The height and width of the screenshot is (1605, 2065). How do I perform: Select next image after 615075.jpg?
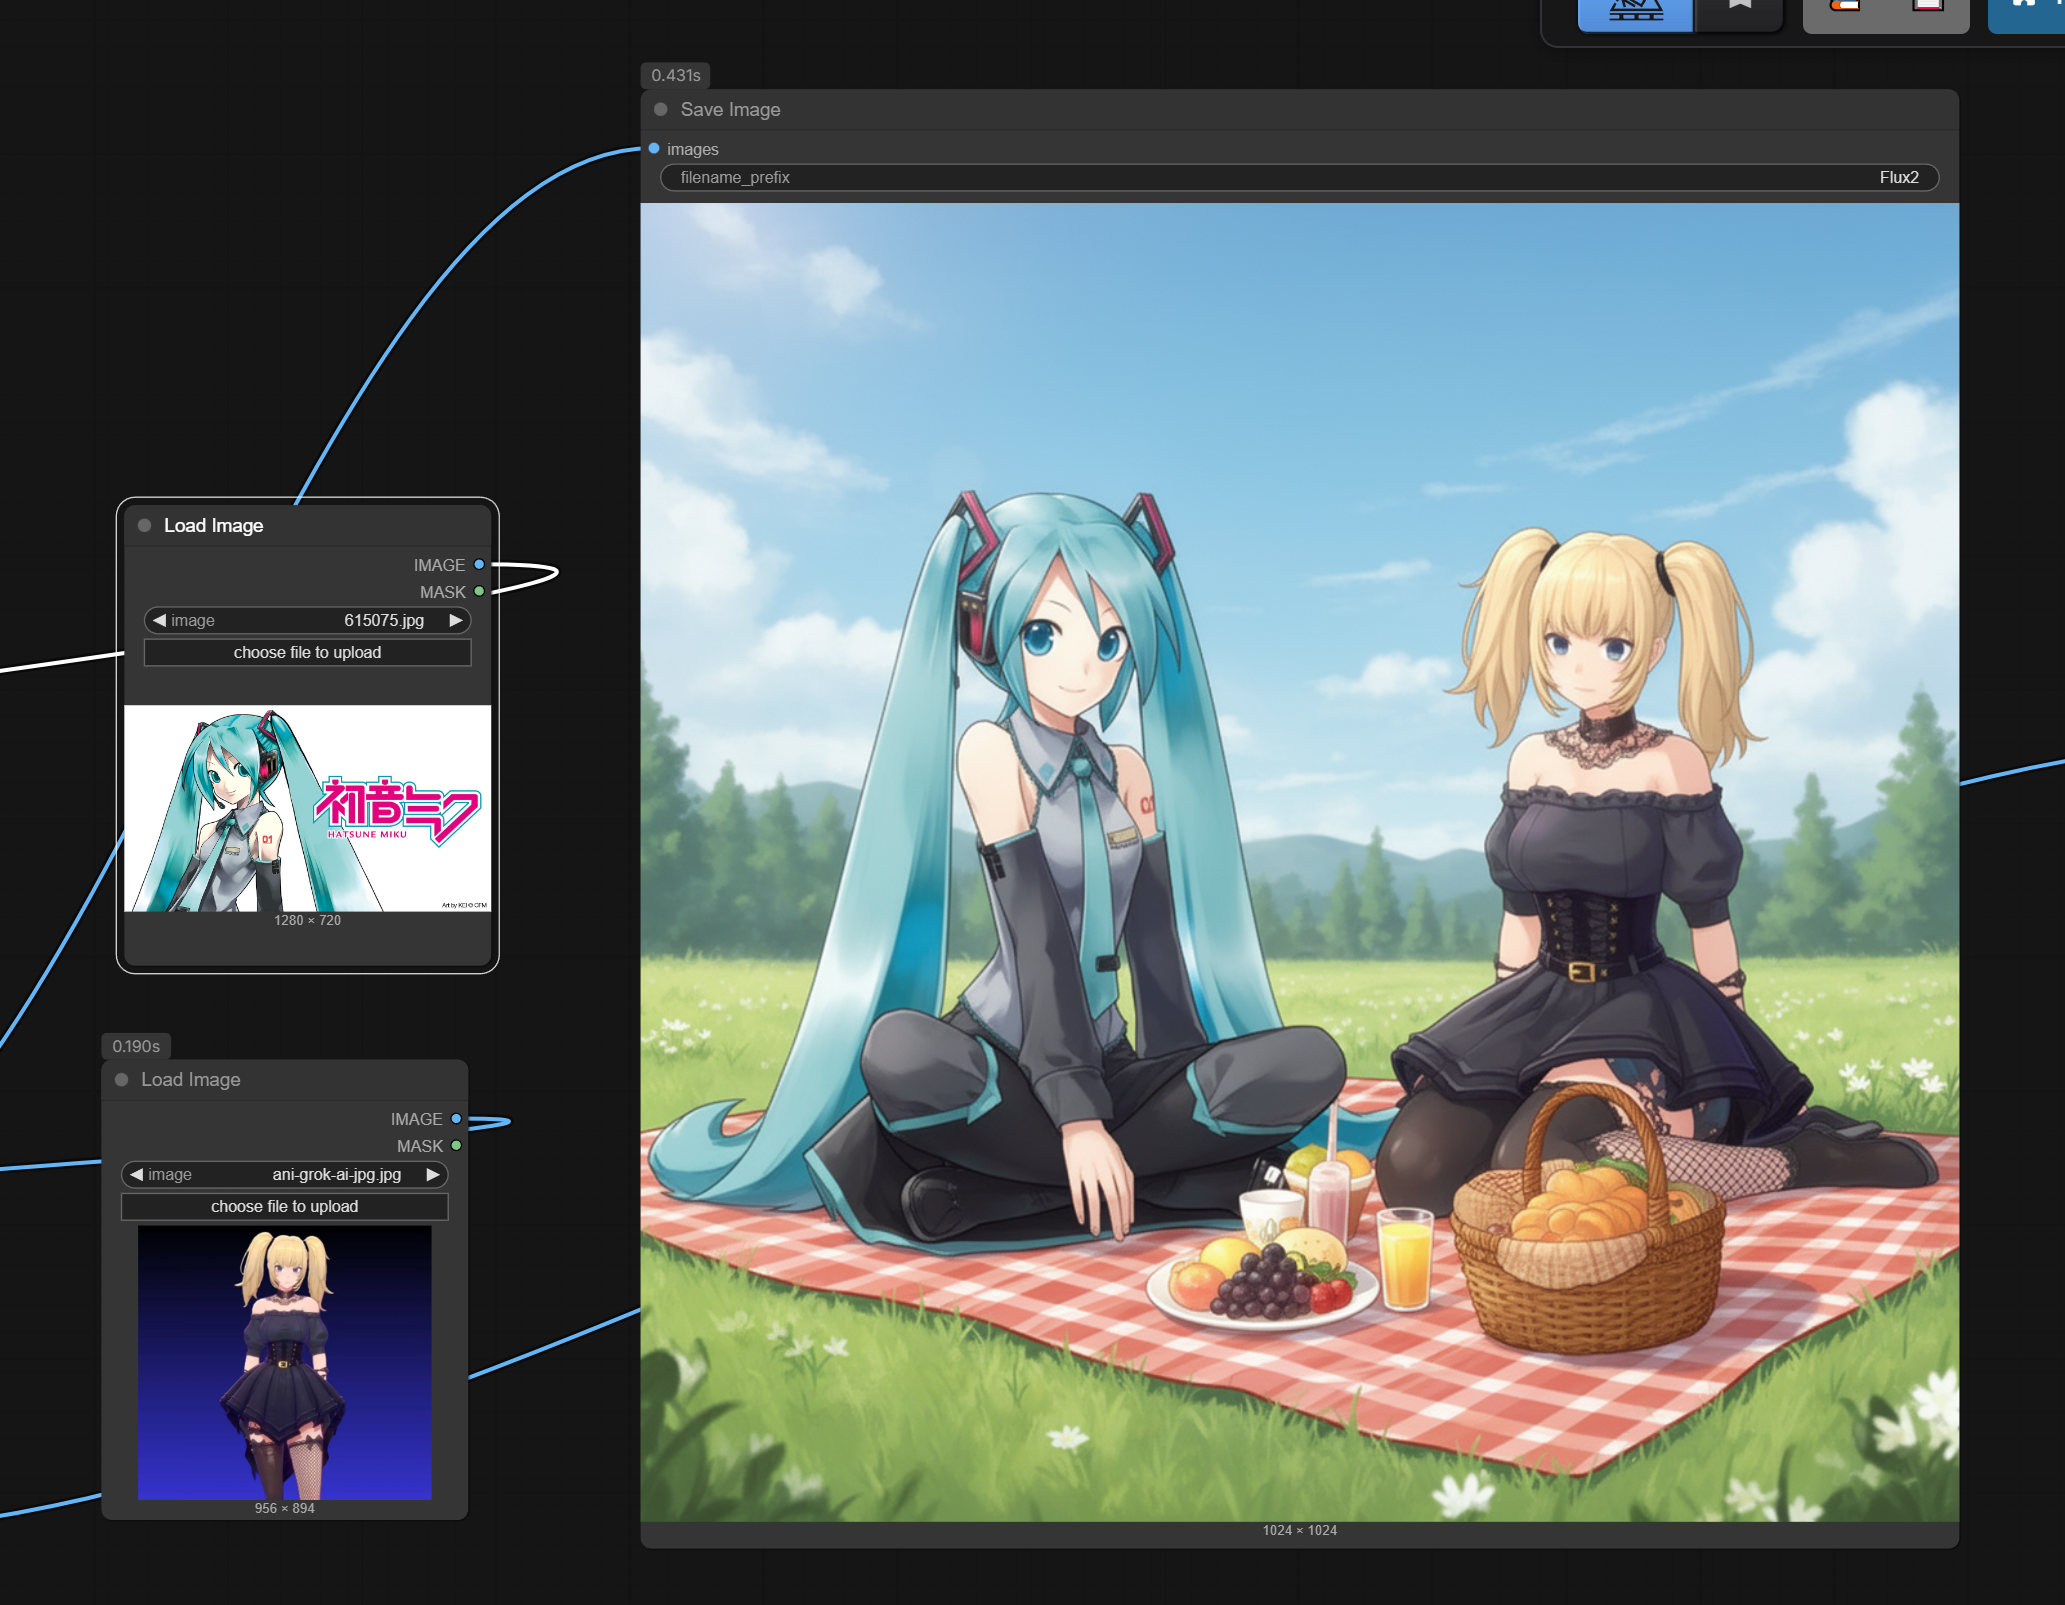pyautogui.click(x=456, y=620)
